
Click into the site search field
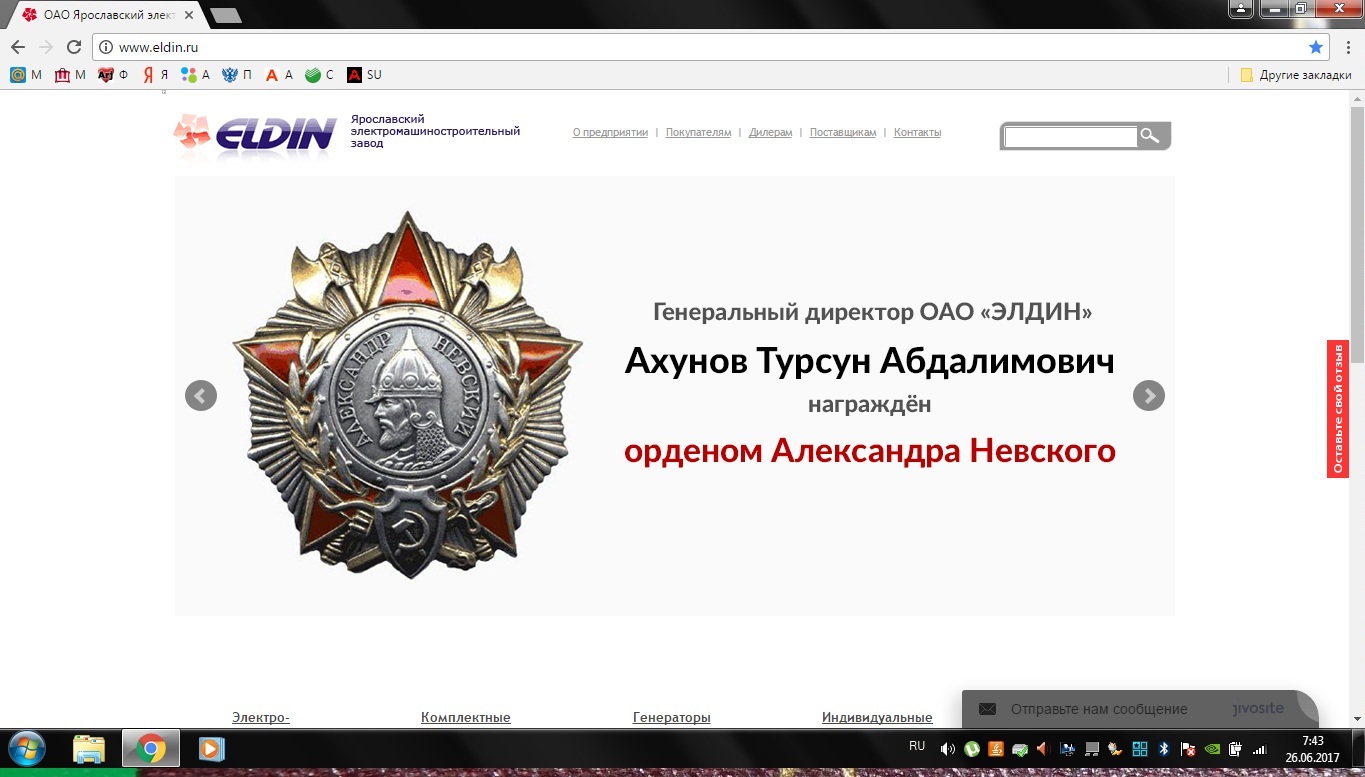[x=1070, y=137]
